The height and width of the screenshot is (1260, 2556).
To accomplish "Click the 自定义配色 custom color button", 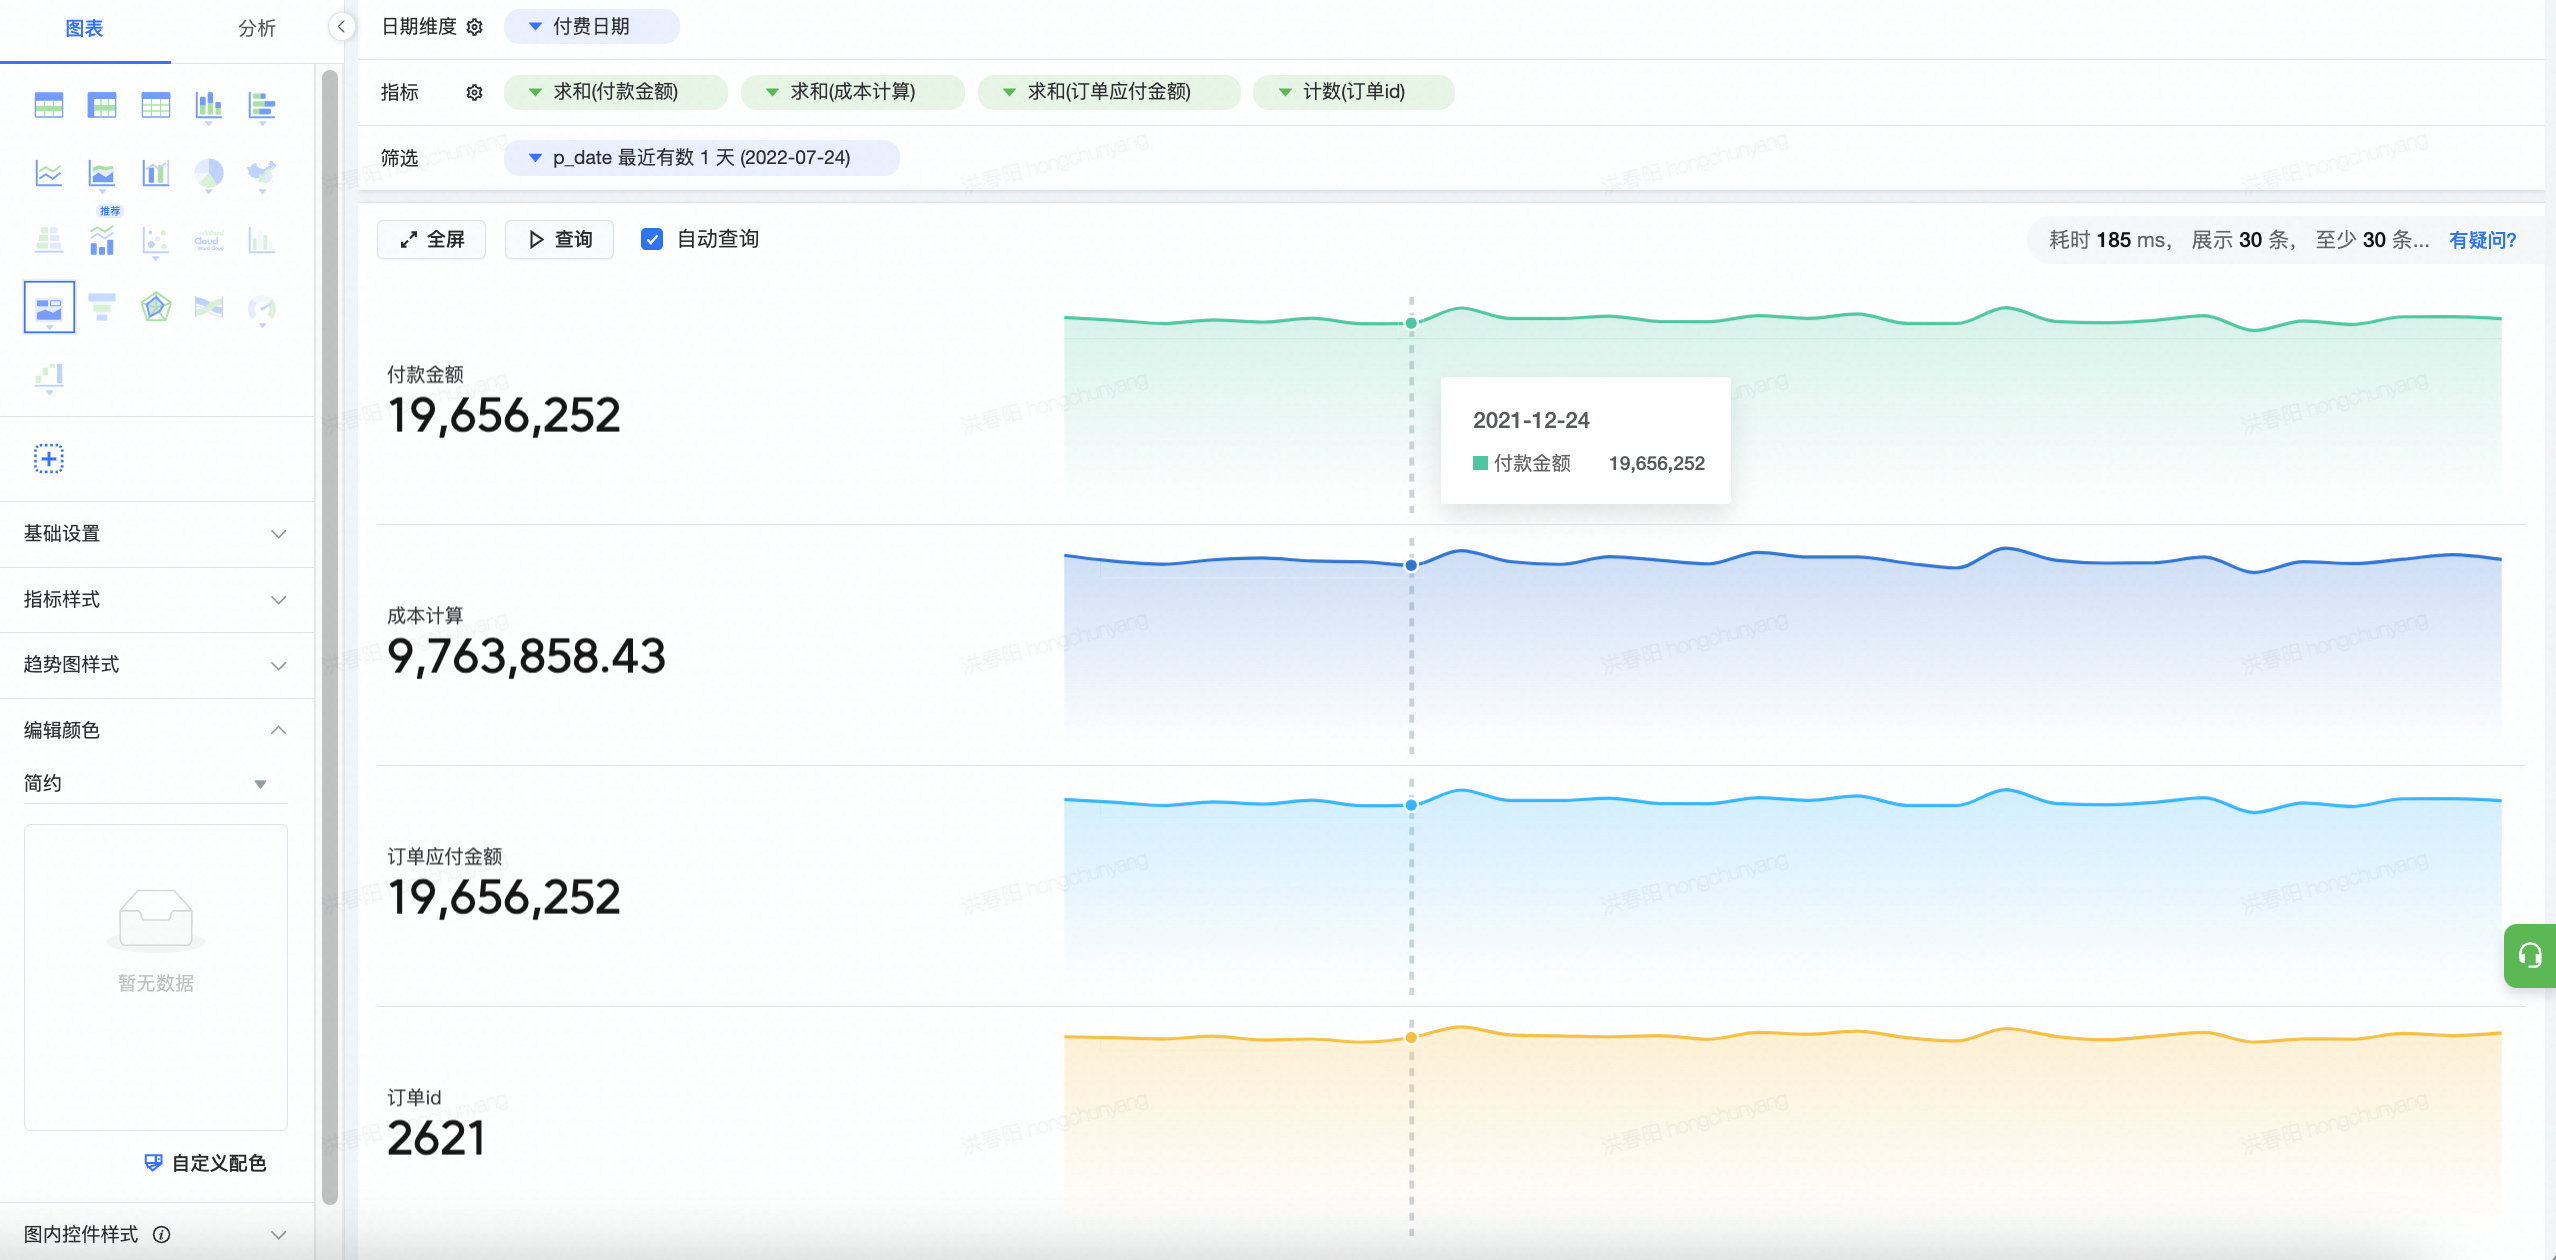I will pyautogui.click(x=205, y=1163).
